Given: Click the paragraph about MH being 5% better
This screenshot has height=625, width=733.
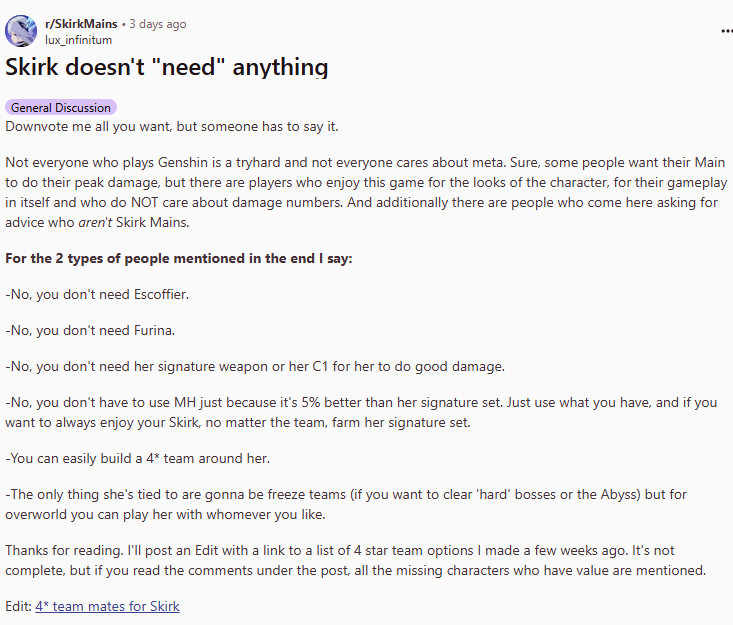Looking at the screenshot, I should coord(361,412).
